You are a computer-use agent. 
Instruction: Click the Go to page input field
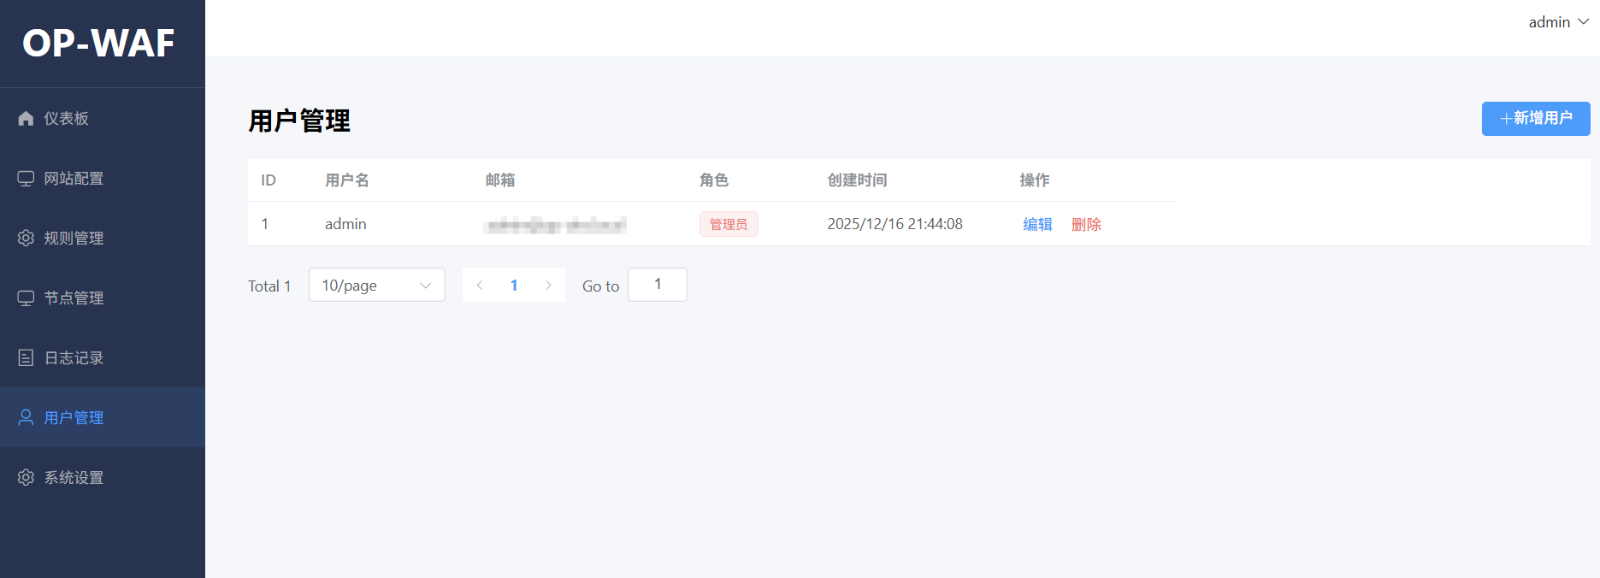point(657,285)
